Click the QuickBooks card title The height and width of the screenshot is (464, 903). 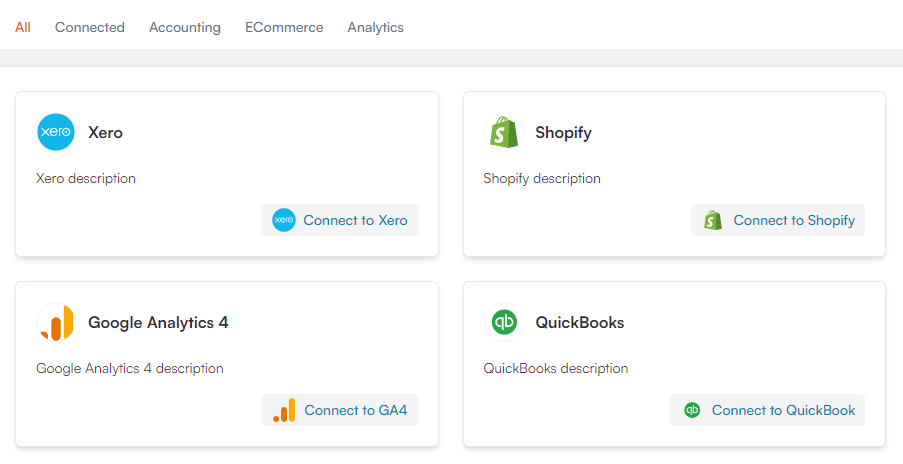(580, 323)
